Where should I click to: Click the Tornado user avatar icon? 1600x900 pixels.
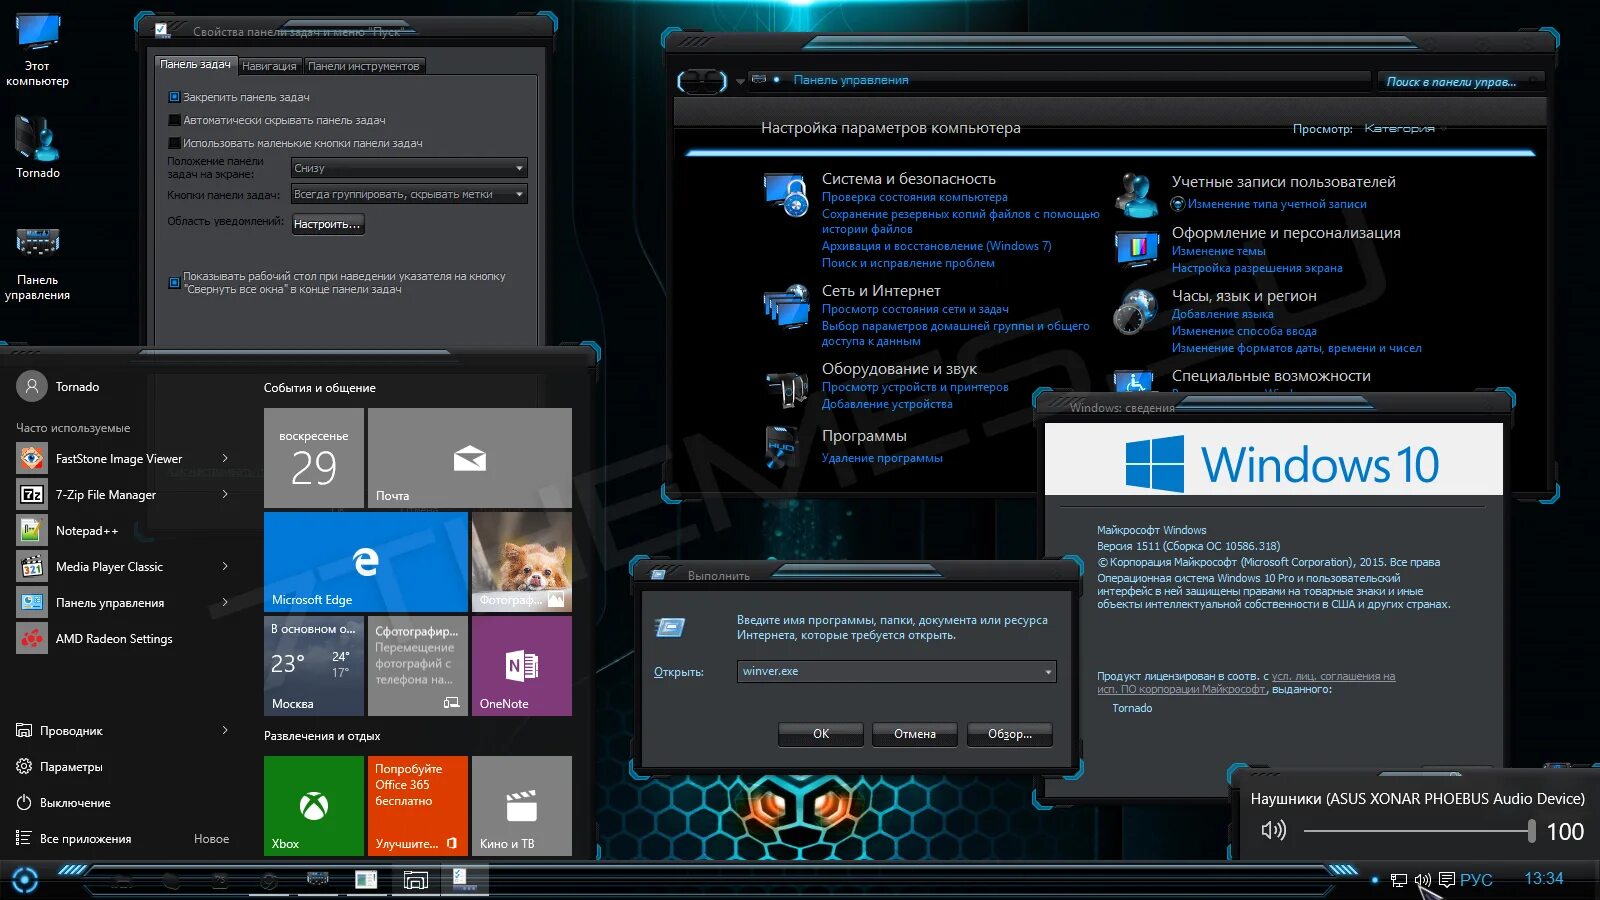pyautogui.click(x=32, y=386)
